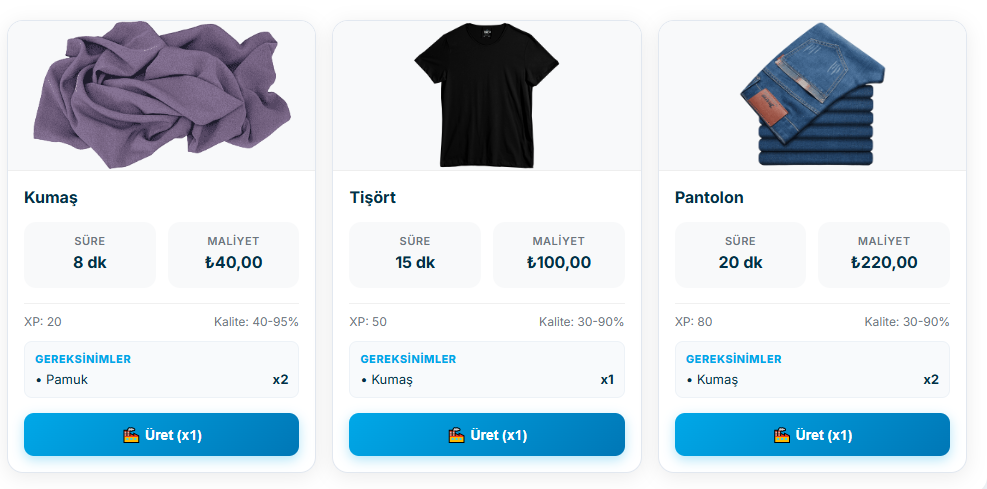Click Kumaş x2 requirement in Pantolon card
This screenshot has width=987, height=489.
[x=812, y=380]
